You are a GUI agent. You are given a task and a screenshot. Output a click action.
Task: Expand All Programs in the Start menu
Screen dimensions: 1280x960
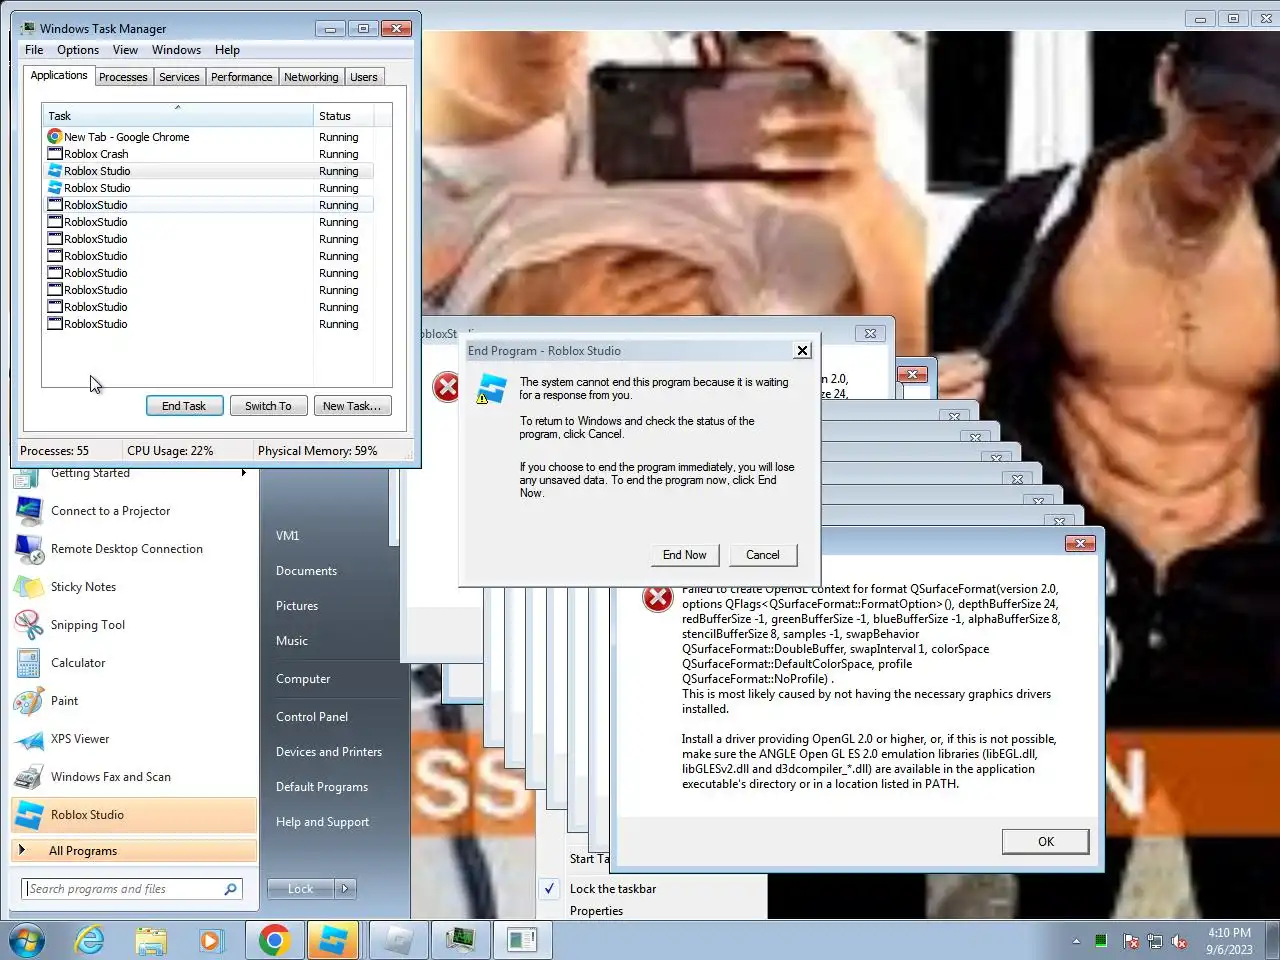[x=134, y=851]
